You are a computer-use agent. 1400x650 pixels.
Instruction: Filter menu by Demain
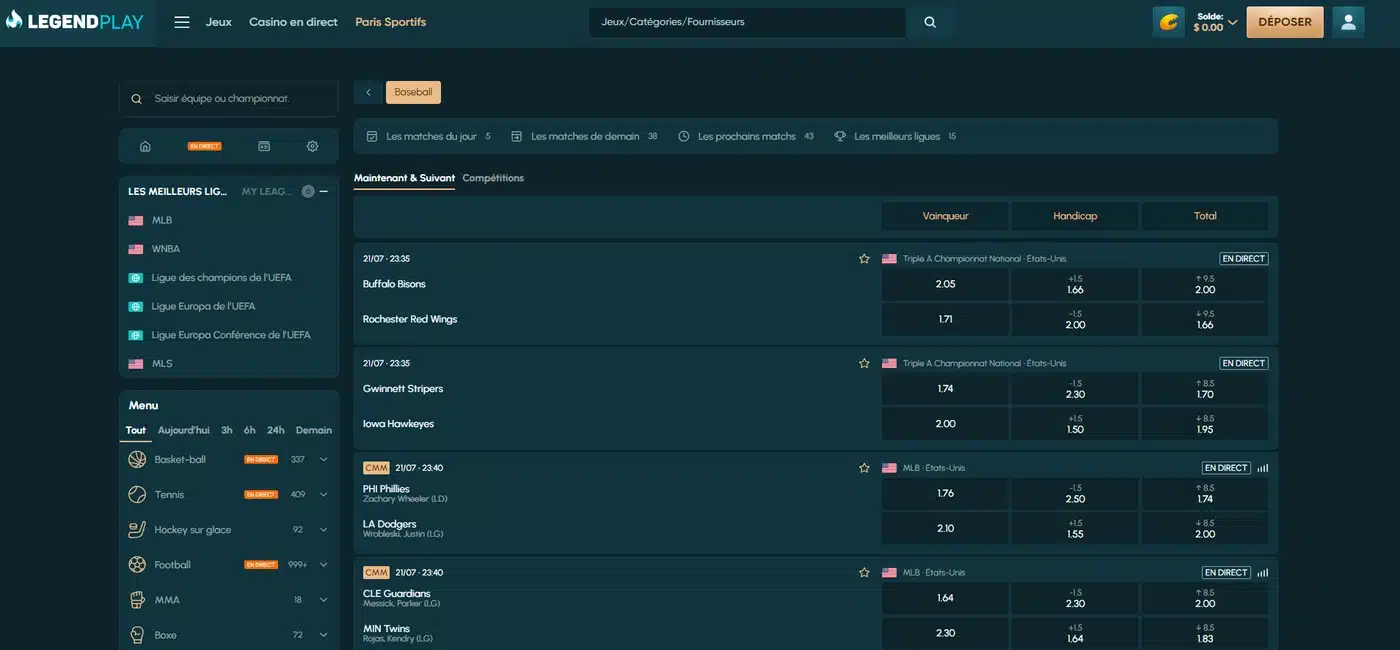[x=314, y=430]
